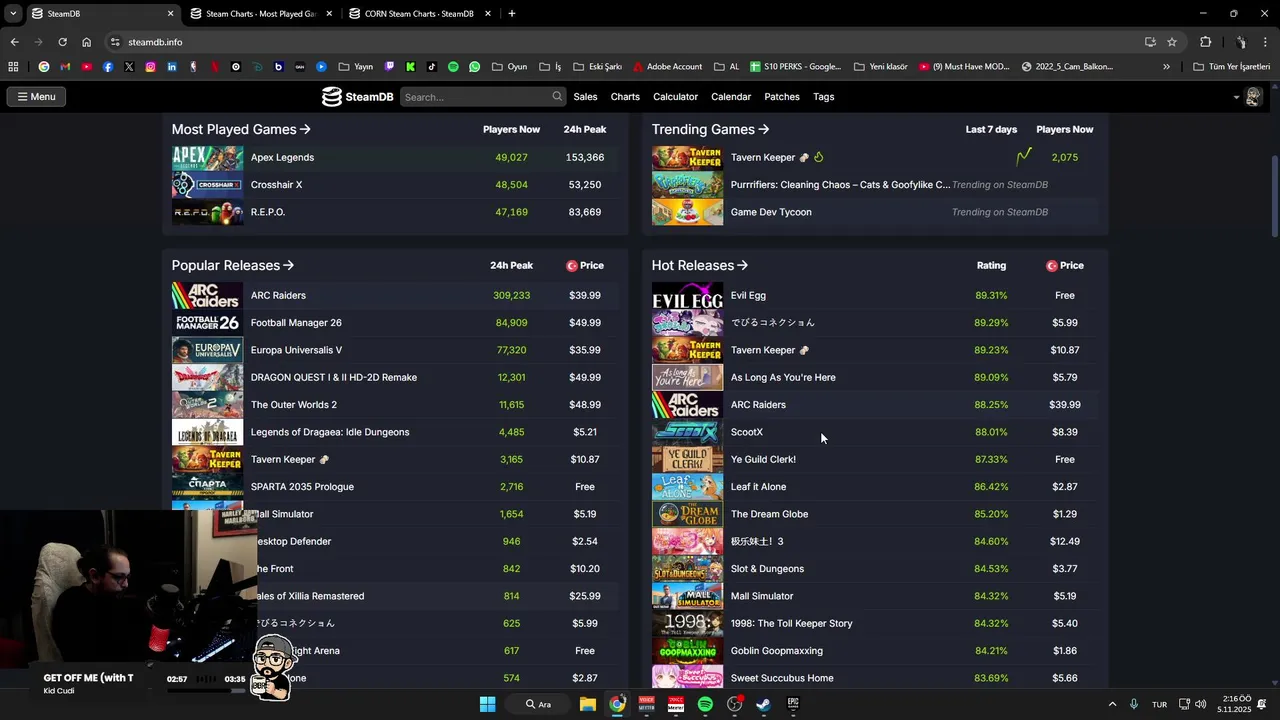Show more bookmarks with the chevron
The height and width of the screenshot is (720, 1280).
[1166, 67]
